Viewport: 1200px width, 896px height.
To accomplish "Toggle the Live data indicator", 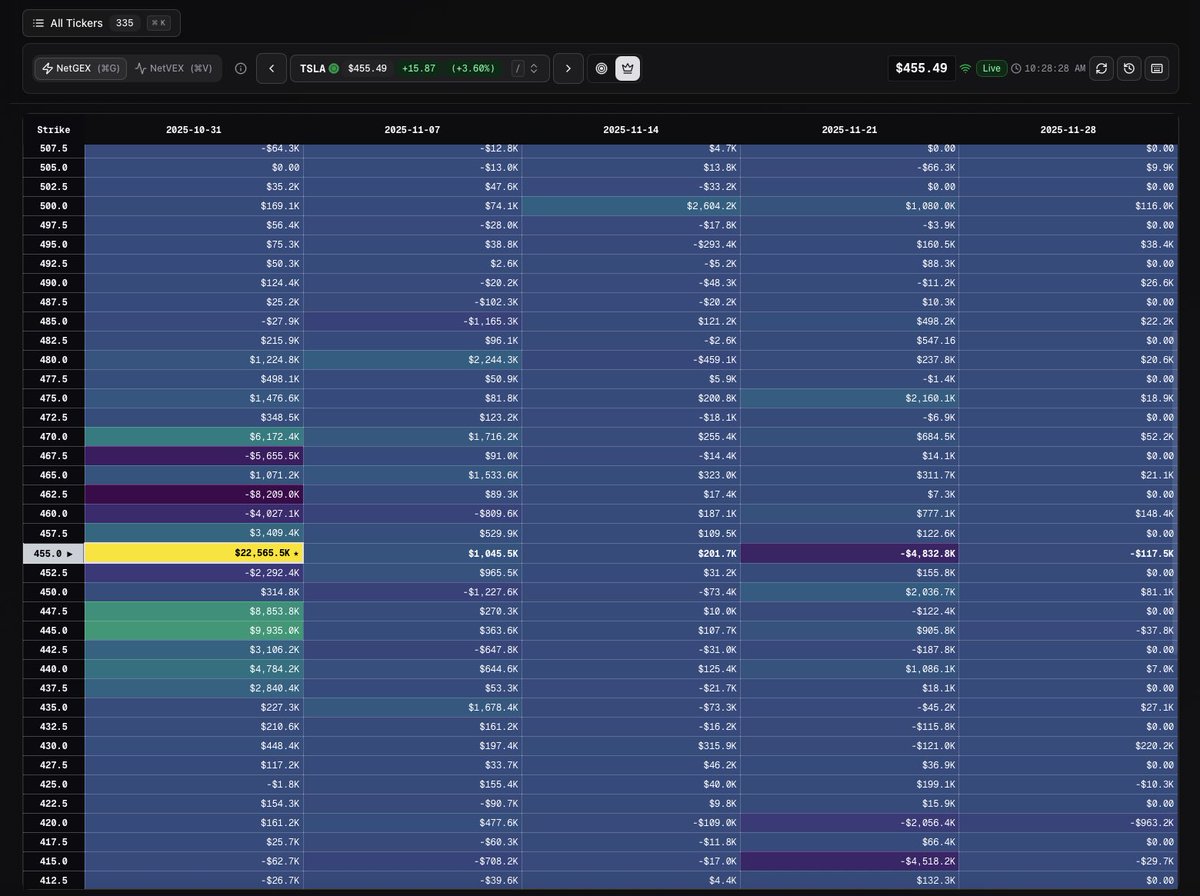I will click(x=990, y=68).
